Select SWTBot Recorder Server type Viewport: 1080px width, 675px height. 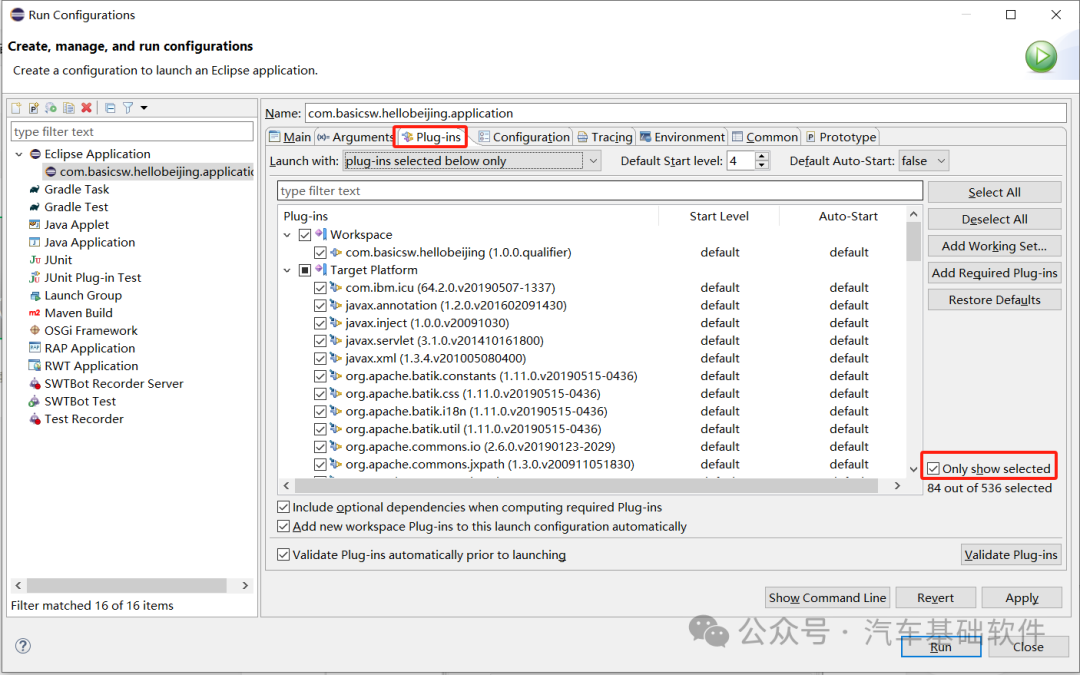coord(114,384)
